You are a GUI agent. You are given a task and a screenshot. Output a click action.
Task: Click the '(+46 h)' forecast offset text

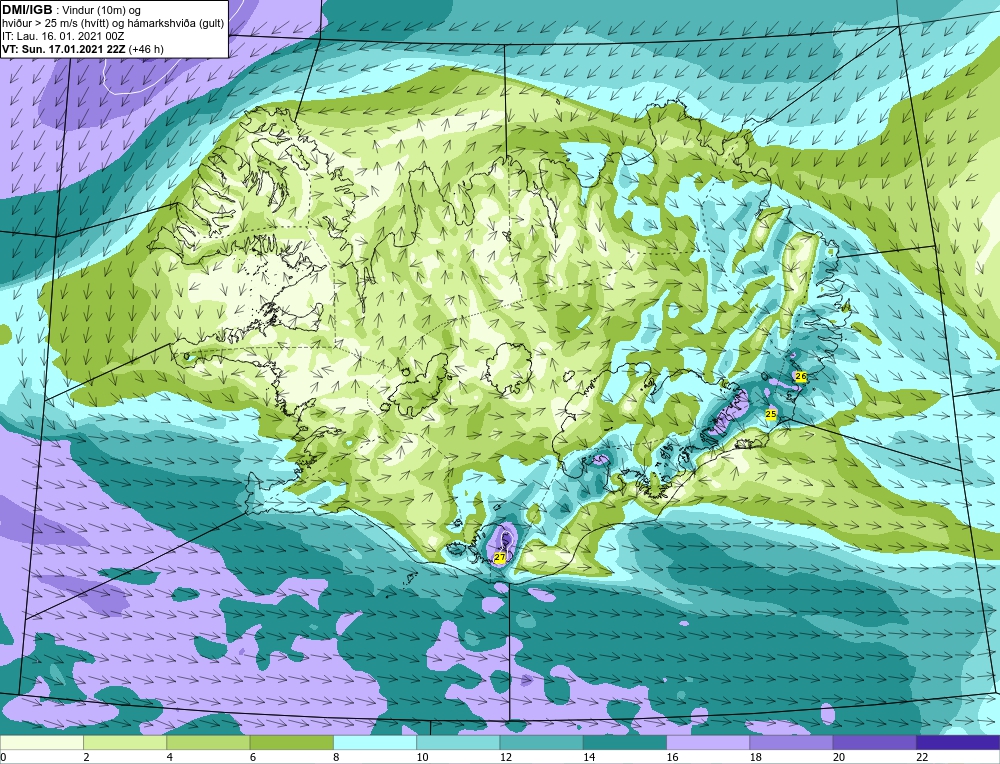[146, 49]
